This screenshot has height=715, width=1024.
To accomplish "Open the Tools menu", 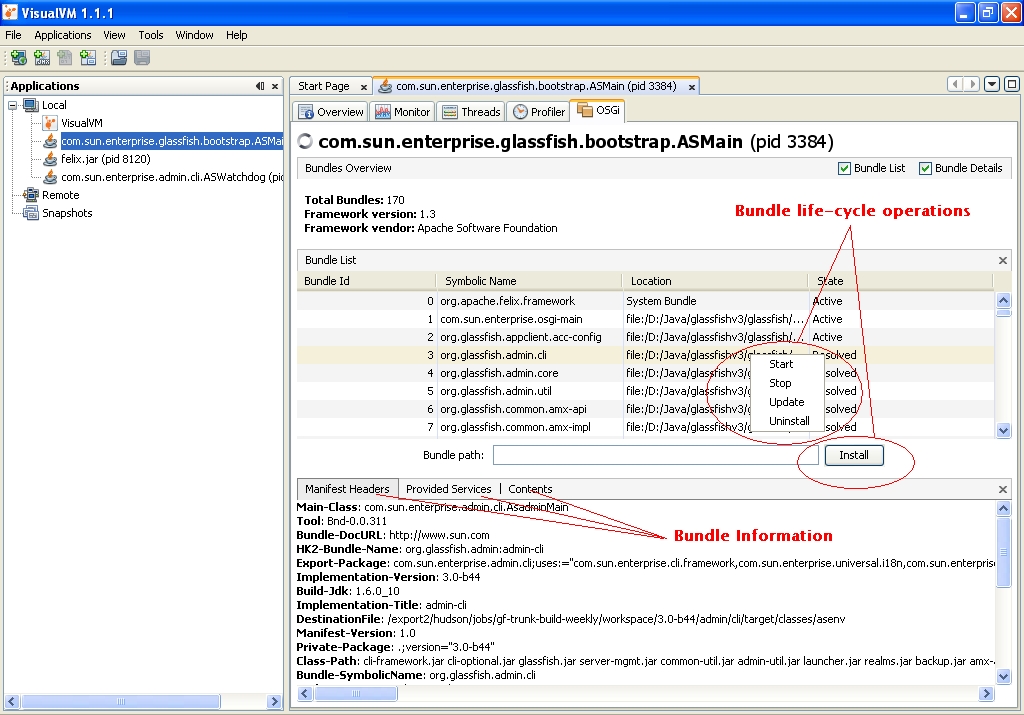I will [x=150, y=35].
